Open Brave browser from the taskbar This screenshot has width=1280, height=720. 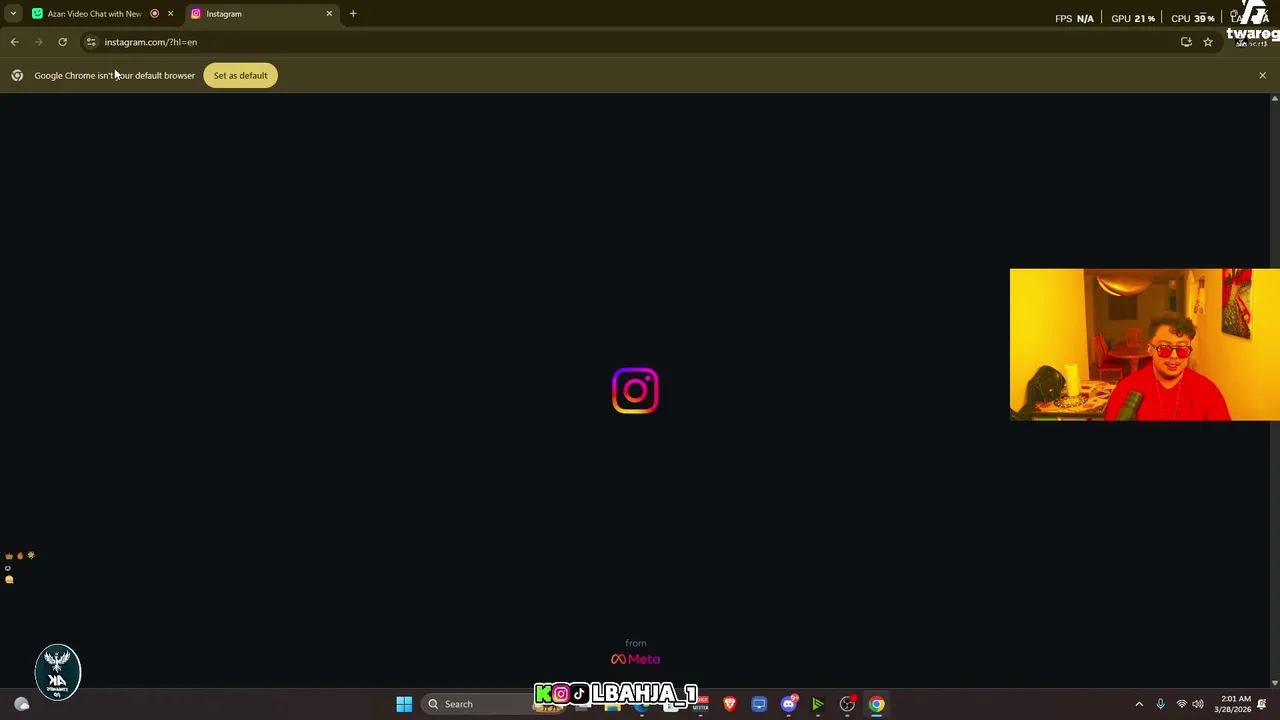pyautogui.click(x=730, y=704)
